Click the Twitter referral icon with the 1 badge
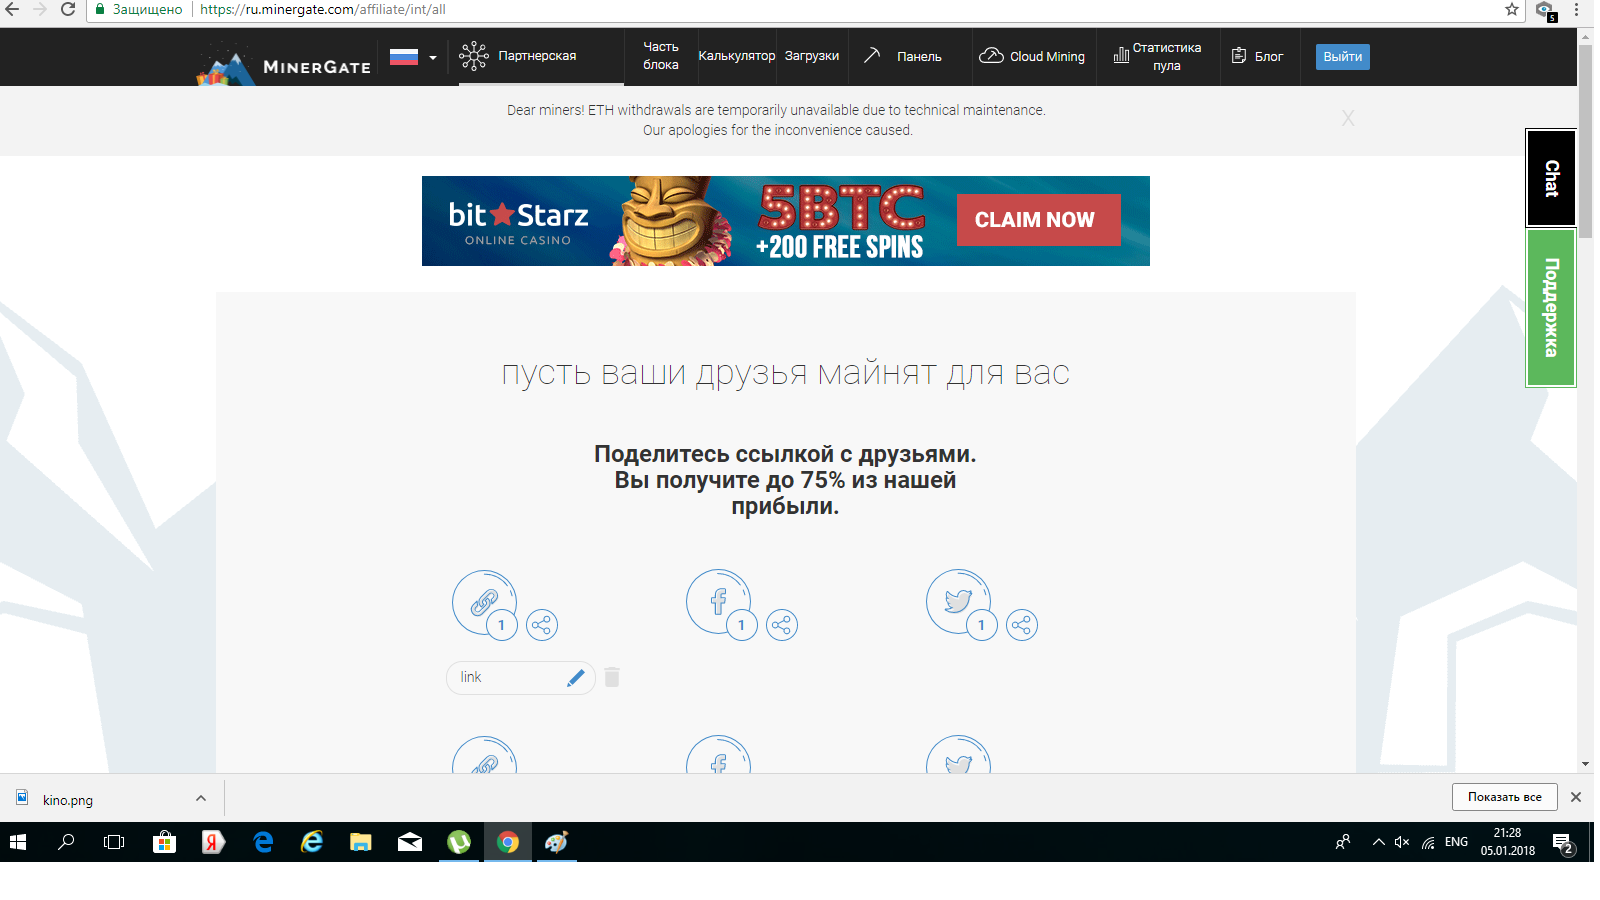1600x900 pixels. click(x=958, y=602)
